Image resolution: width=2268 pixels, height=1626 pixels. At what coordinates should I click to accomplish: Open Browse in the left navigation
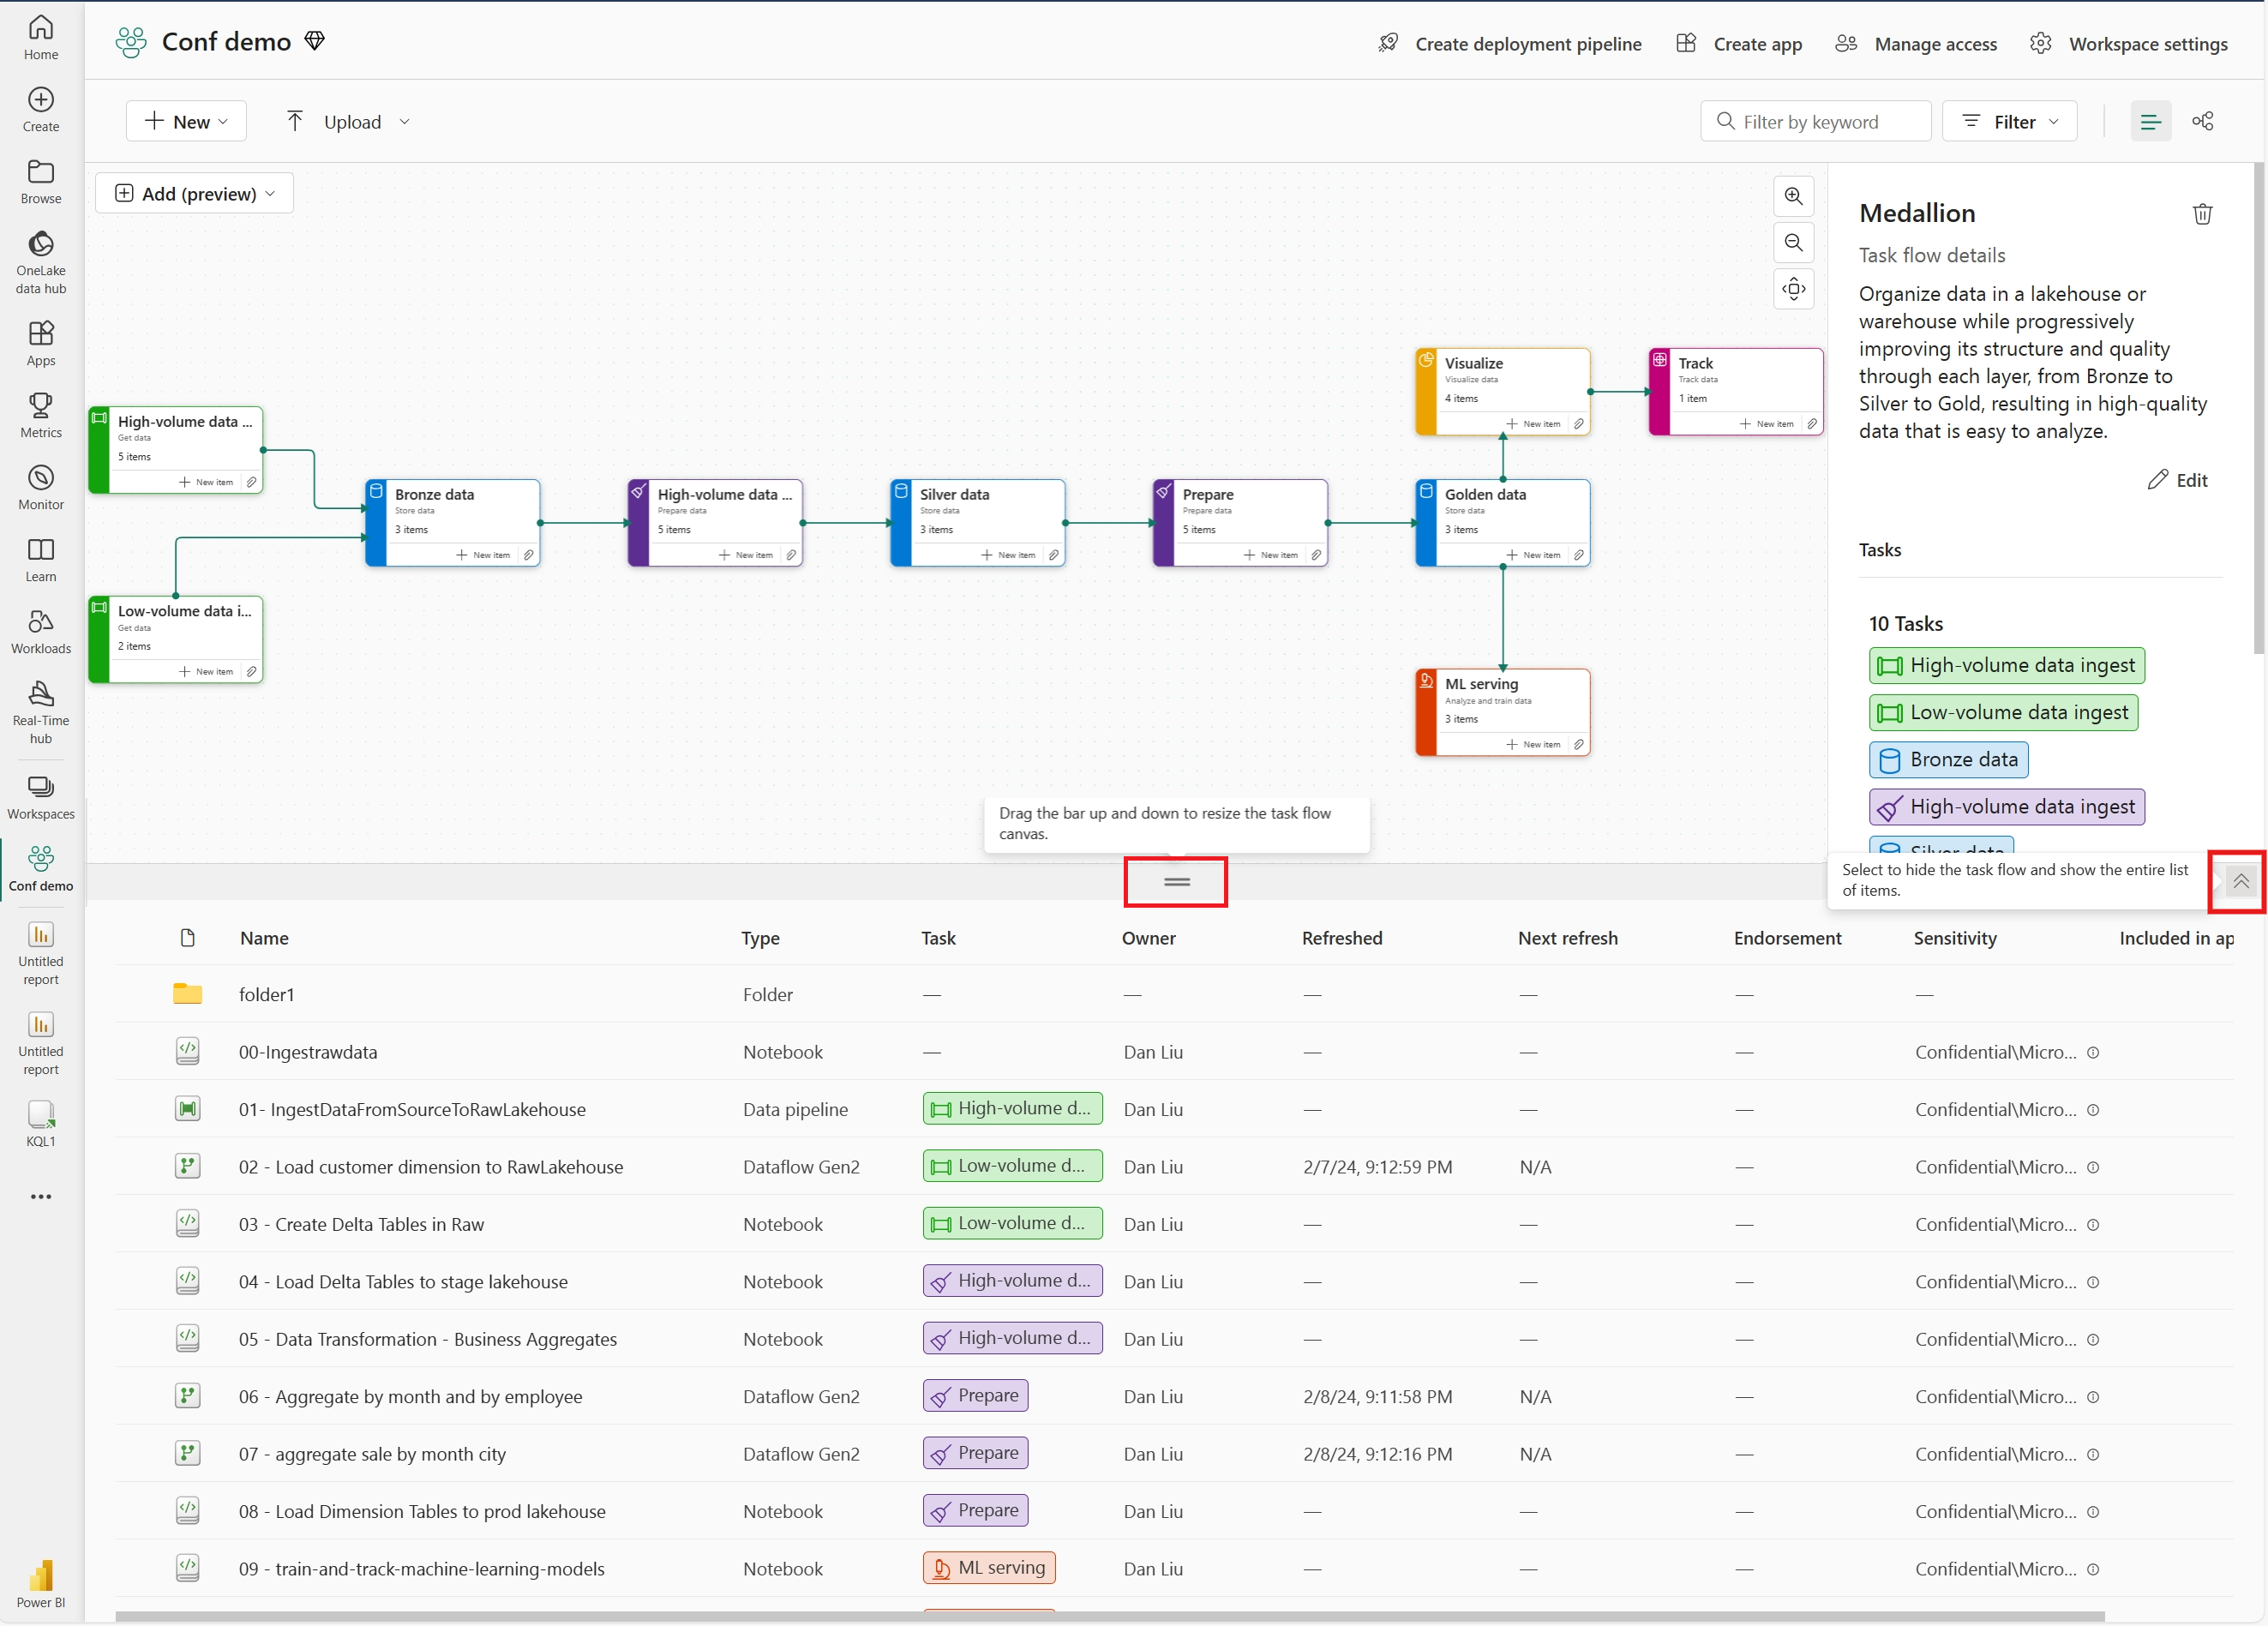pyautogui.click(x=41, y=182)
